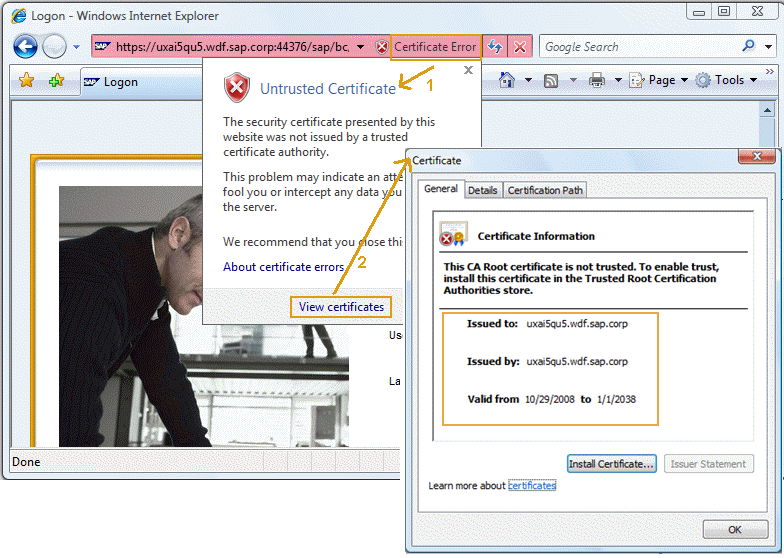Switch to the Certification Path tab
784x558 pixels.
click(x=545, y=190)
